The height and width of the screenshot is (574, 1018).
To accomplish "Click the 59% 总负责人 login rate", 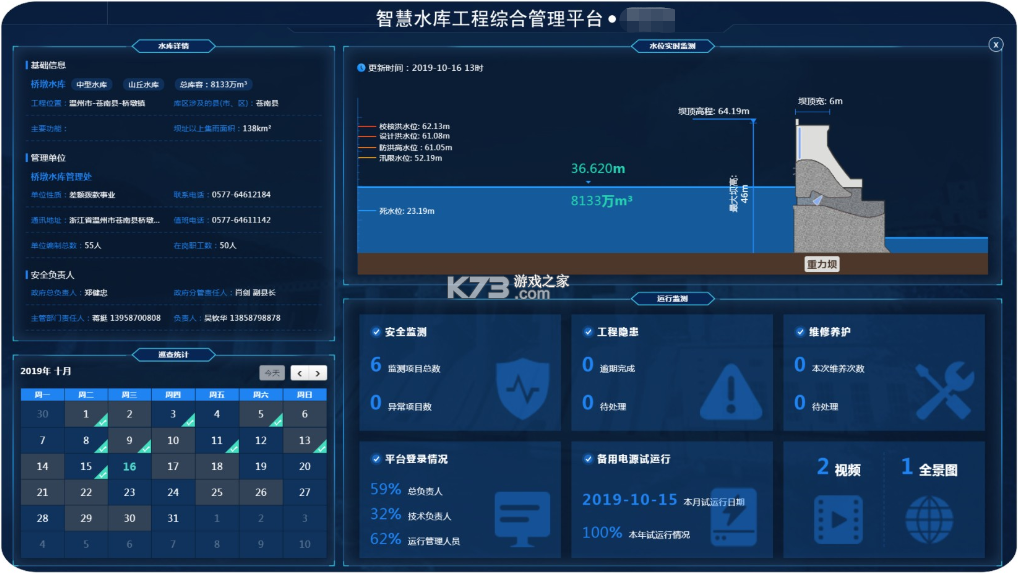I will (x=406, y=490).
